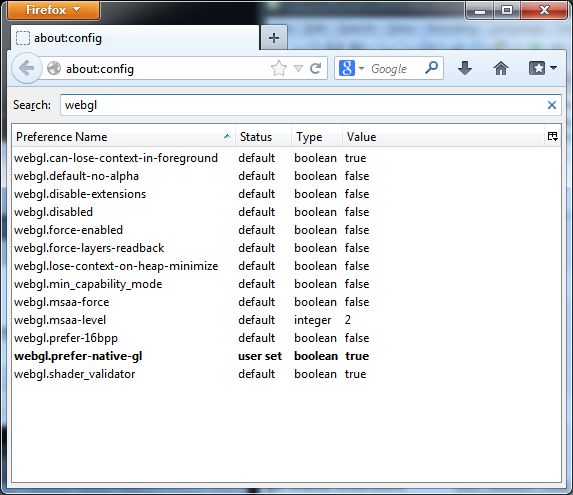Sort by the Preference Name column header
The height and width of the screenshot is (495, 573).
[x=124, y=137]
